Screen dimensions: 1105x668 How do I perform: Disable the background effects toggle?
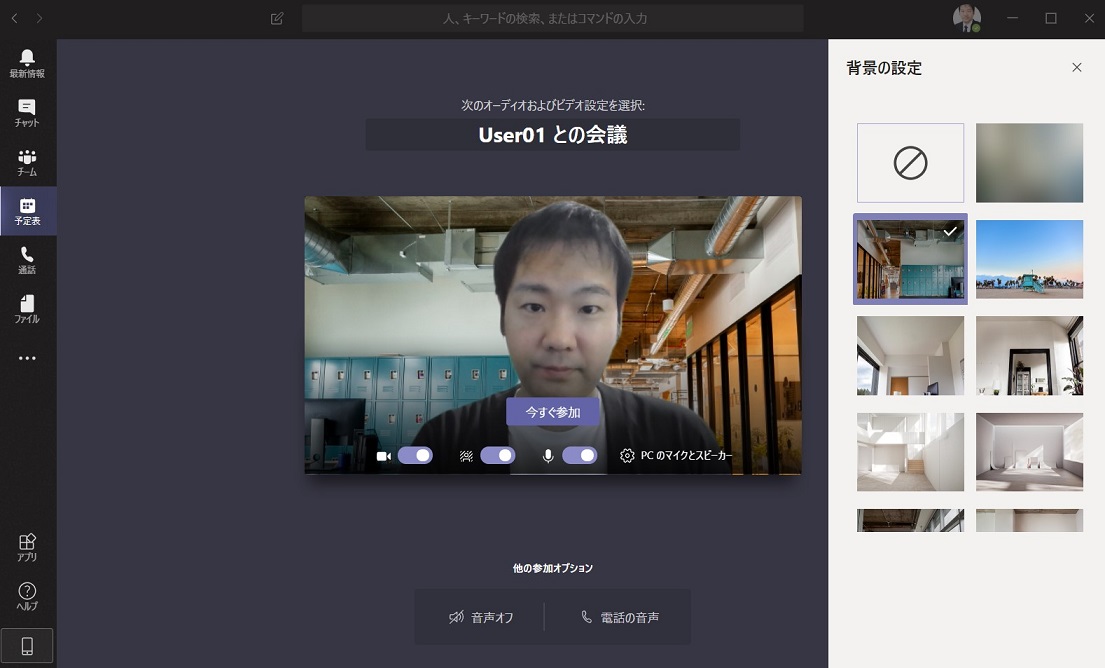[499, 455]
